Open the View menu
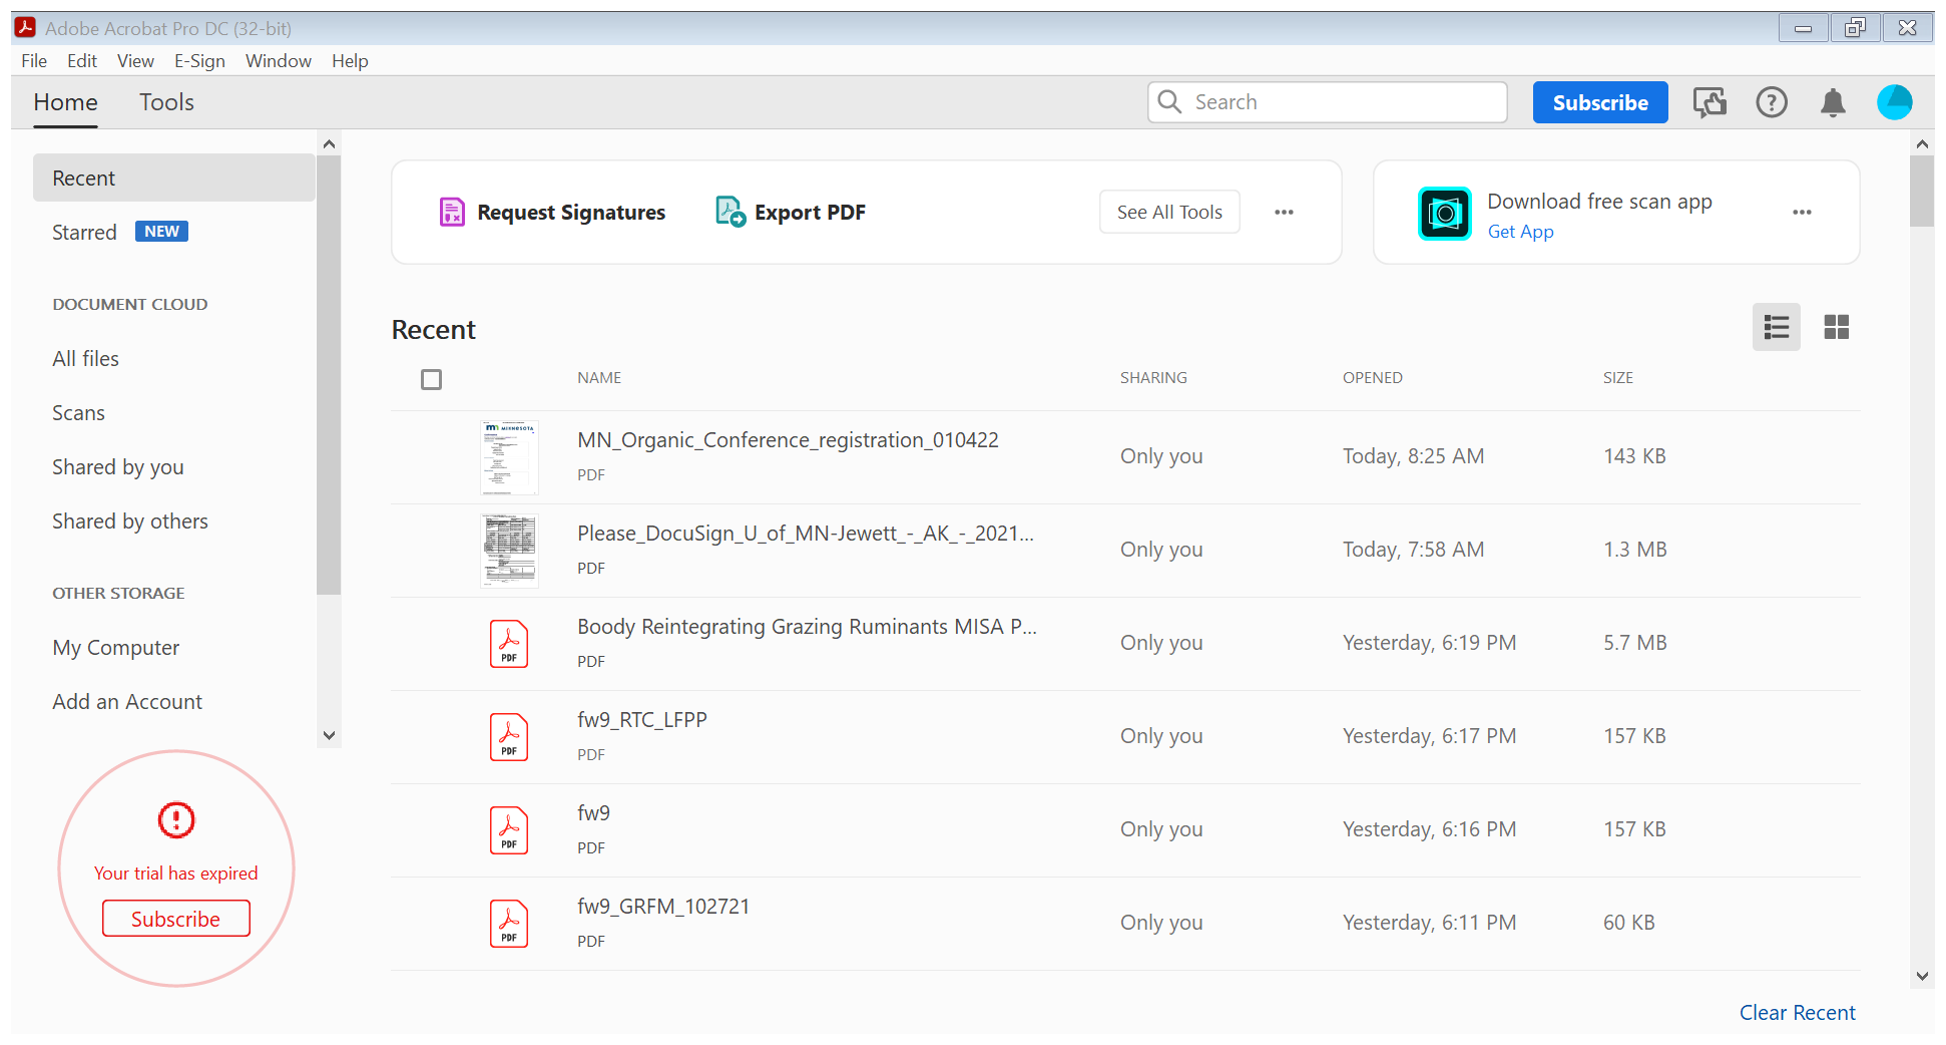Image resolution: width=1946 pixels, height=1045 pixels. [135, 61]
